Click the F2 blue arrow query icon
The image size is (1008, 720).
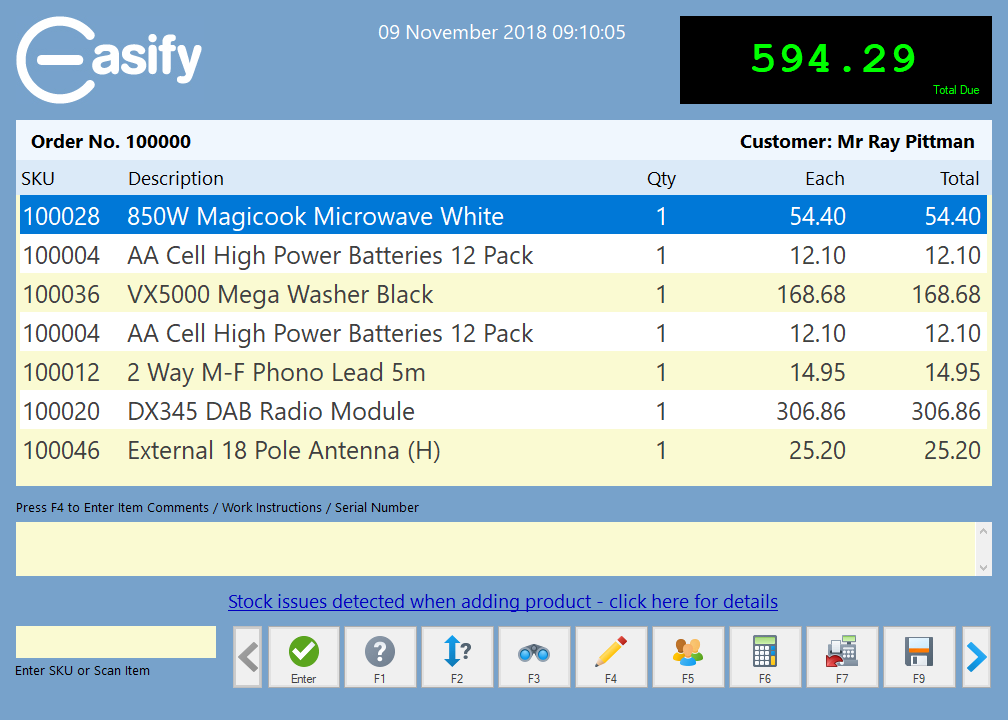457,656
